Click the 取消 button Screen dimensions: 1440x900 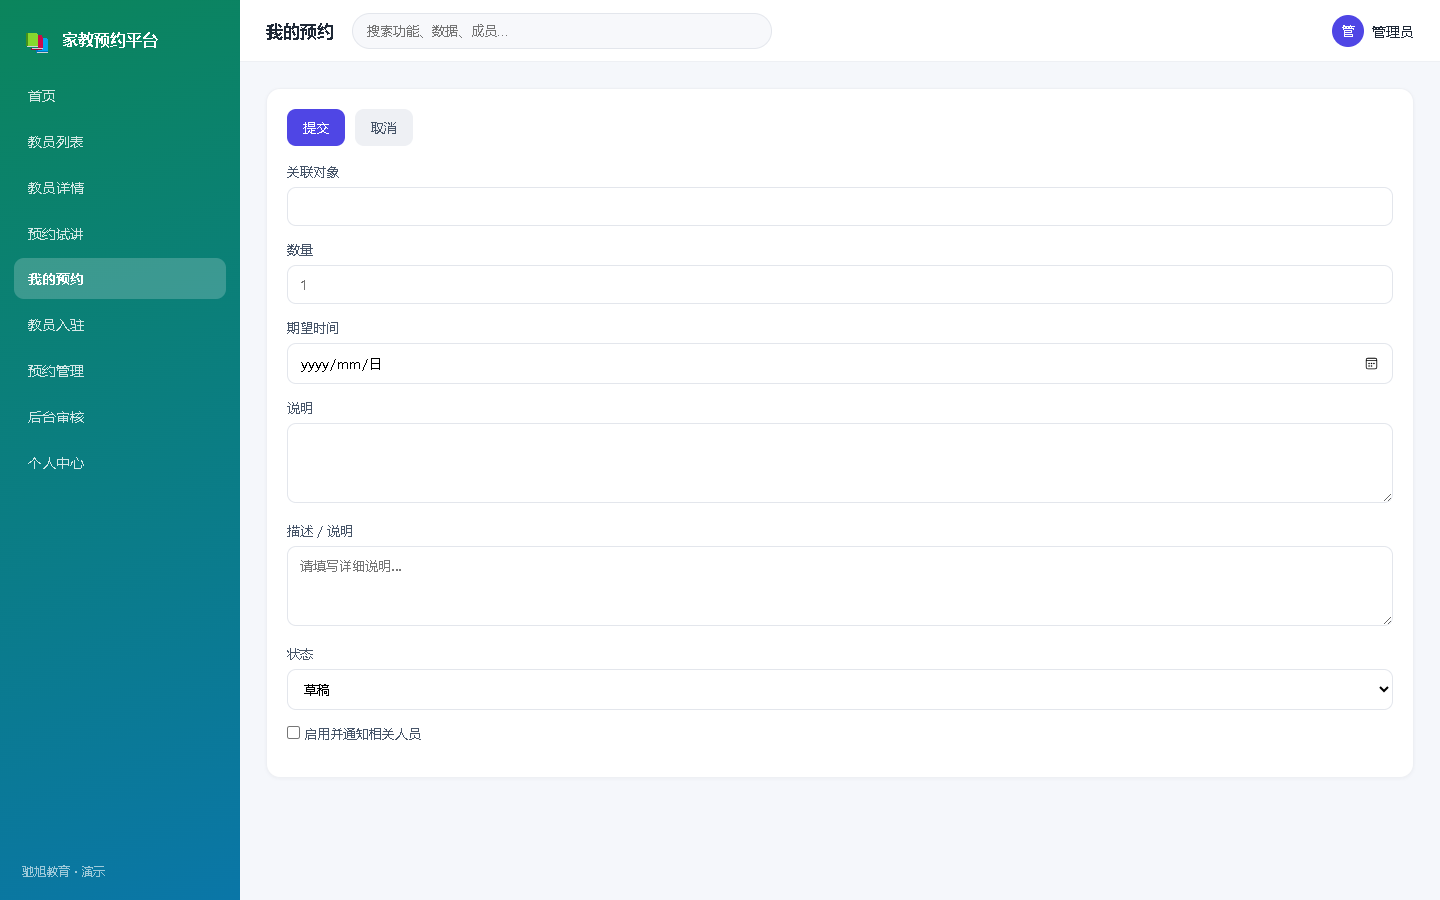point(384,128)
